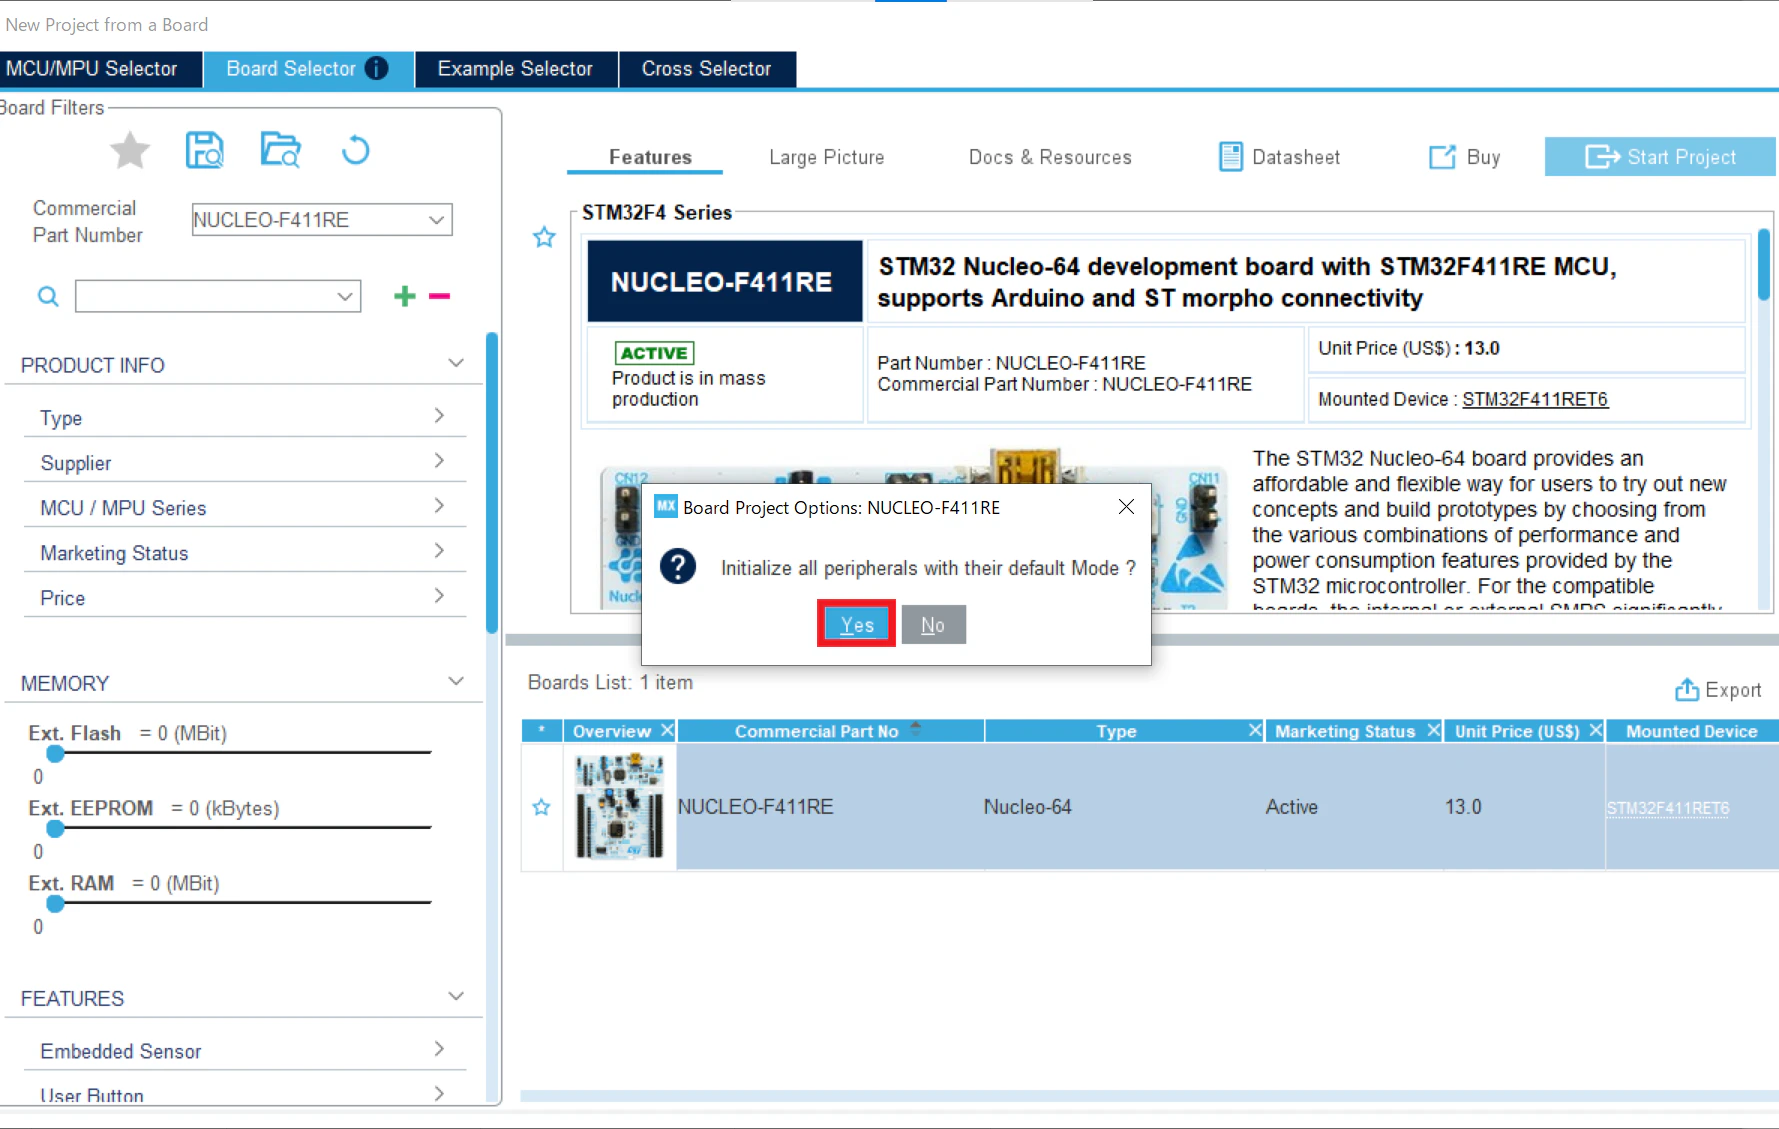Remove the Overview column with its X
1779x1129 pixels.
pyautogui.click(x=667, y=731)
